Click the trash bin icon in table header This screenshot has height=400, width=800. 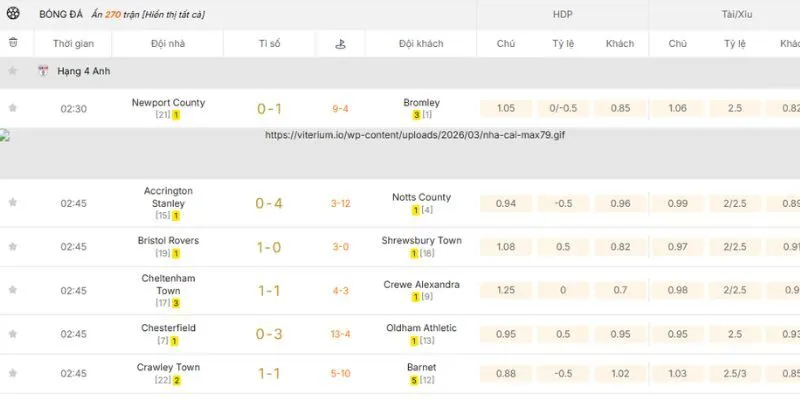13,43
